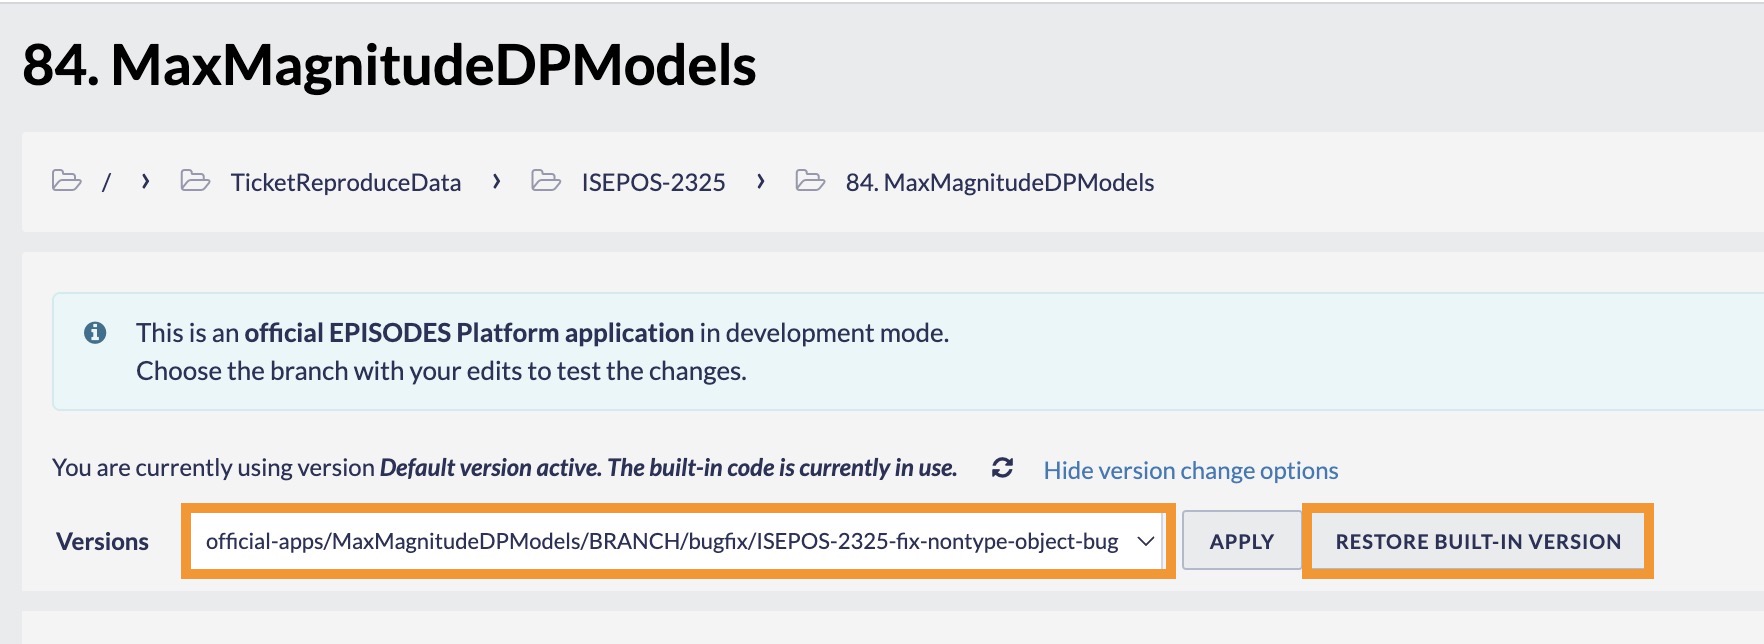This screenshot has height=644, width=1764.
Task: Click the TicketReproduceData folder icon
Action: pyautogui.click(x=195, y=181)
